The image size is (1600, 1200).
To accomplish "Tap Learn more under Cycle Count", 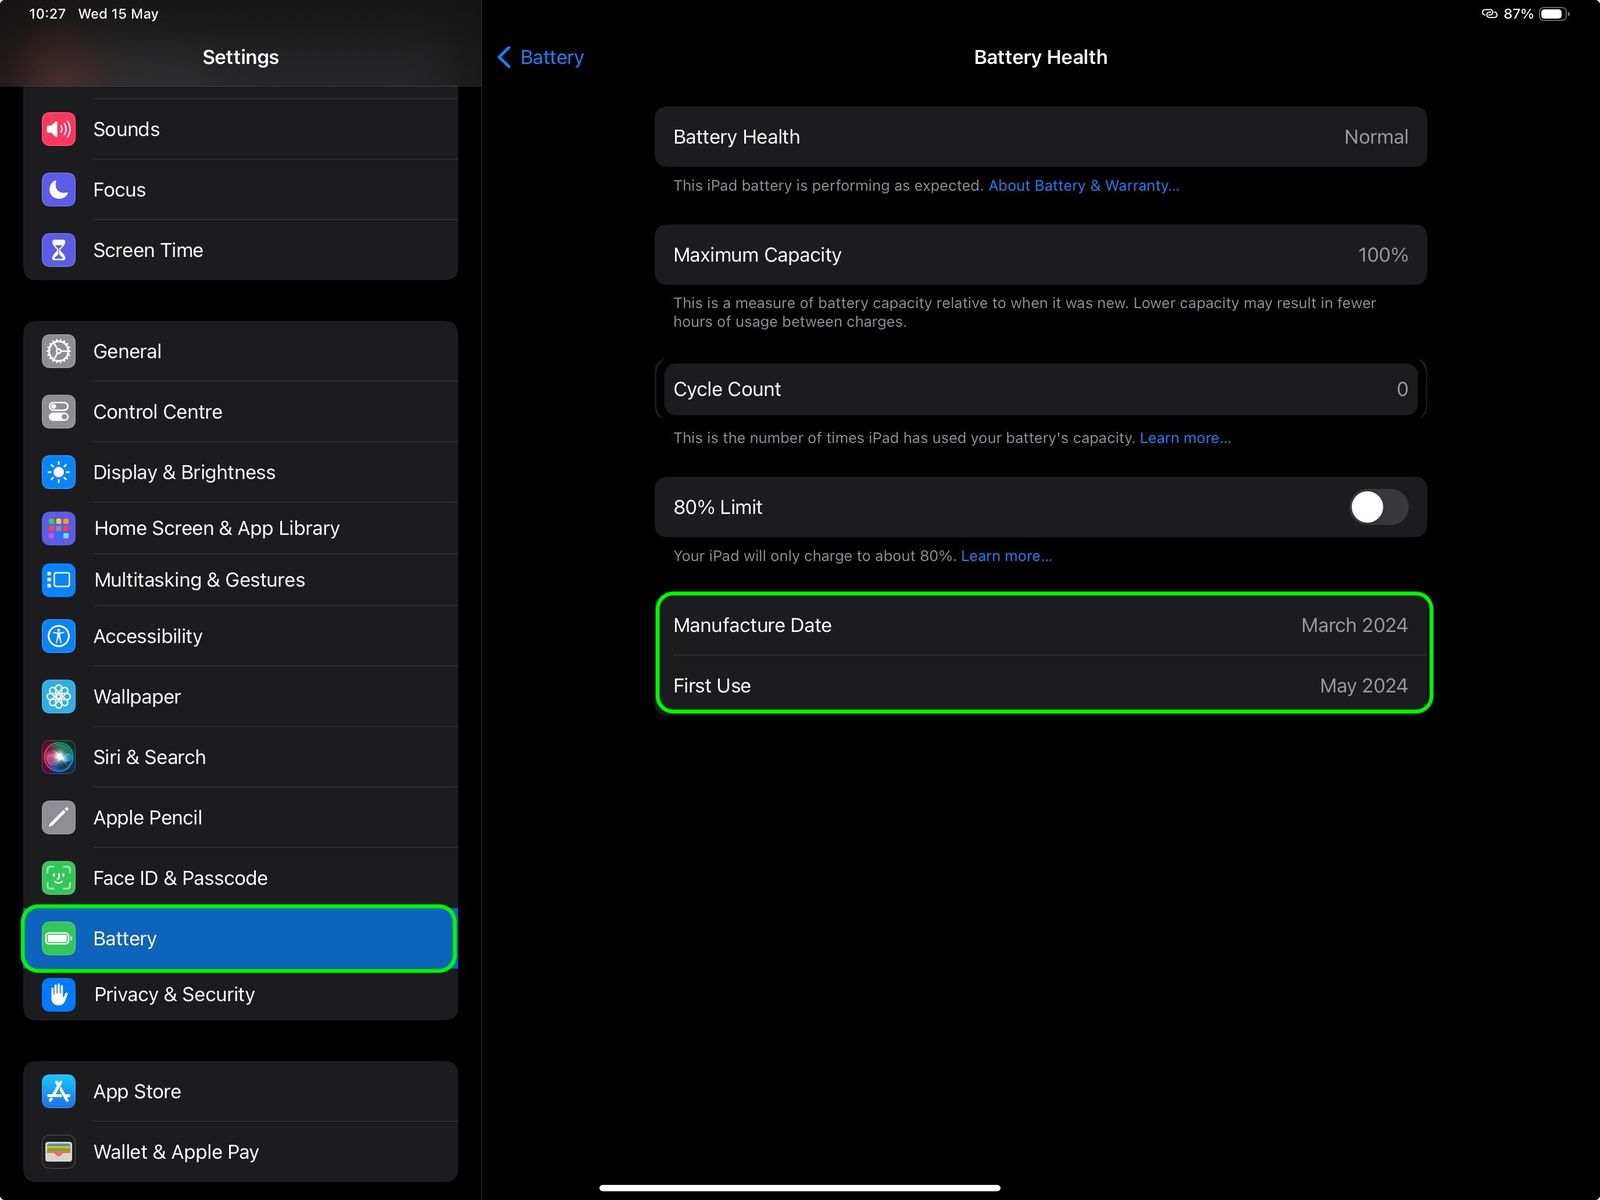I will [x=1185, y=437].
